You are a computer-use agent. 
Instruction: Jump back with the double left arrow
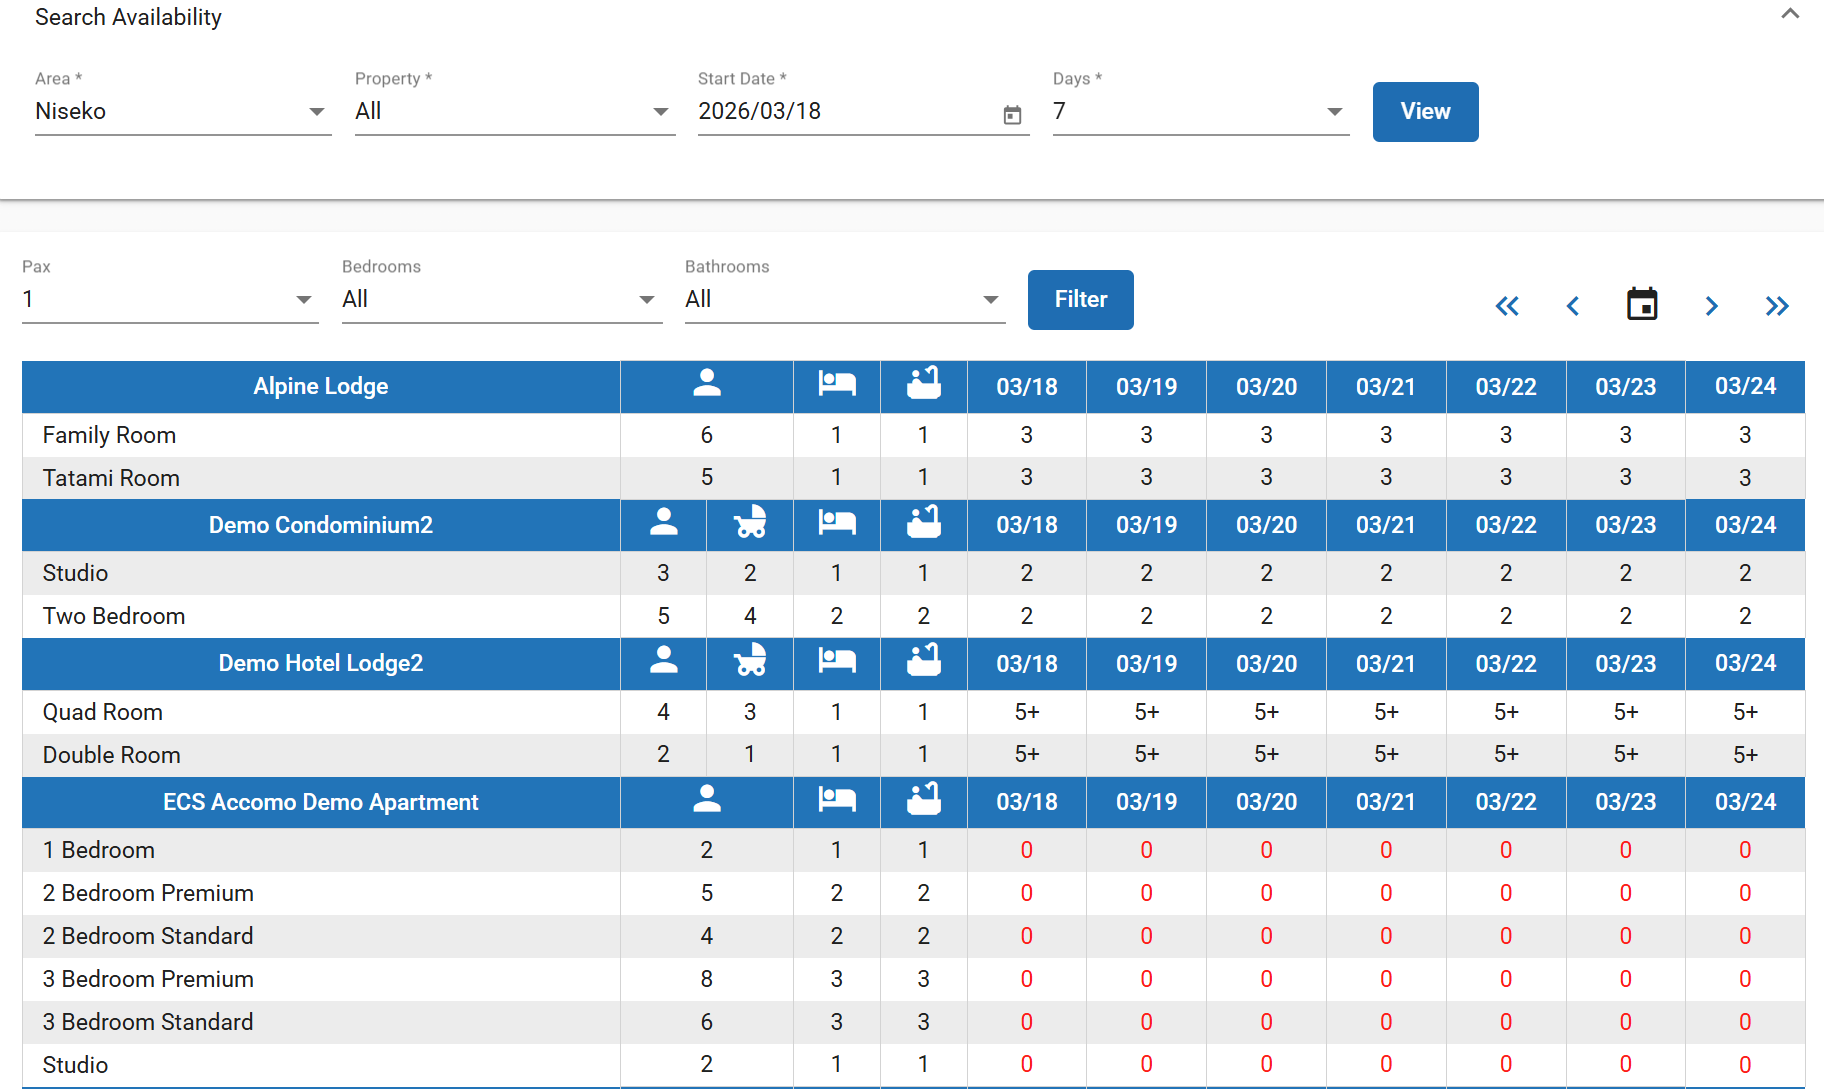click(1506, 306)
